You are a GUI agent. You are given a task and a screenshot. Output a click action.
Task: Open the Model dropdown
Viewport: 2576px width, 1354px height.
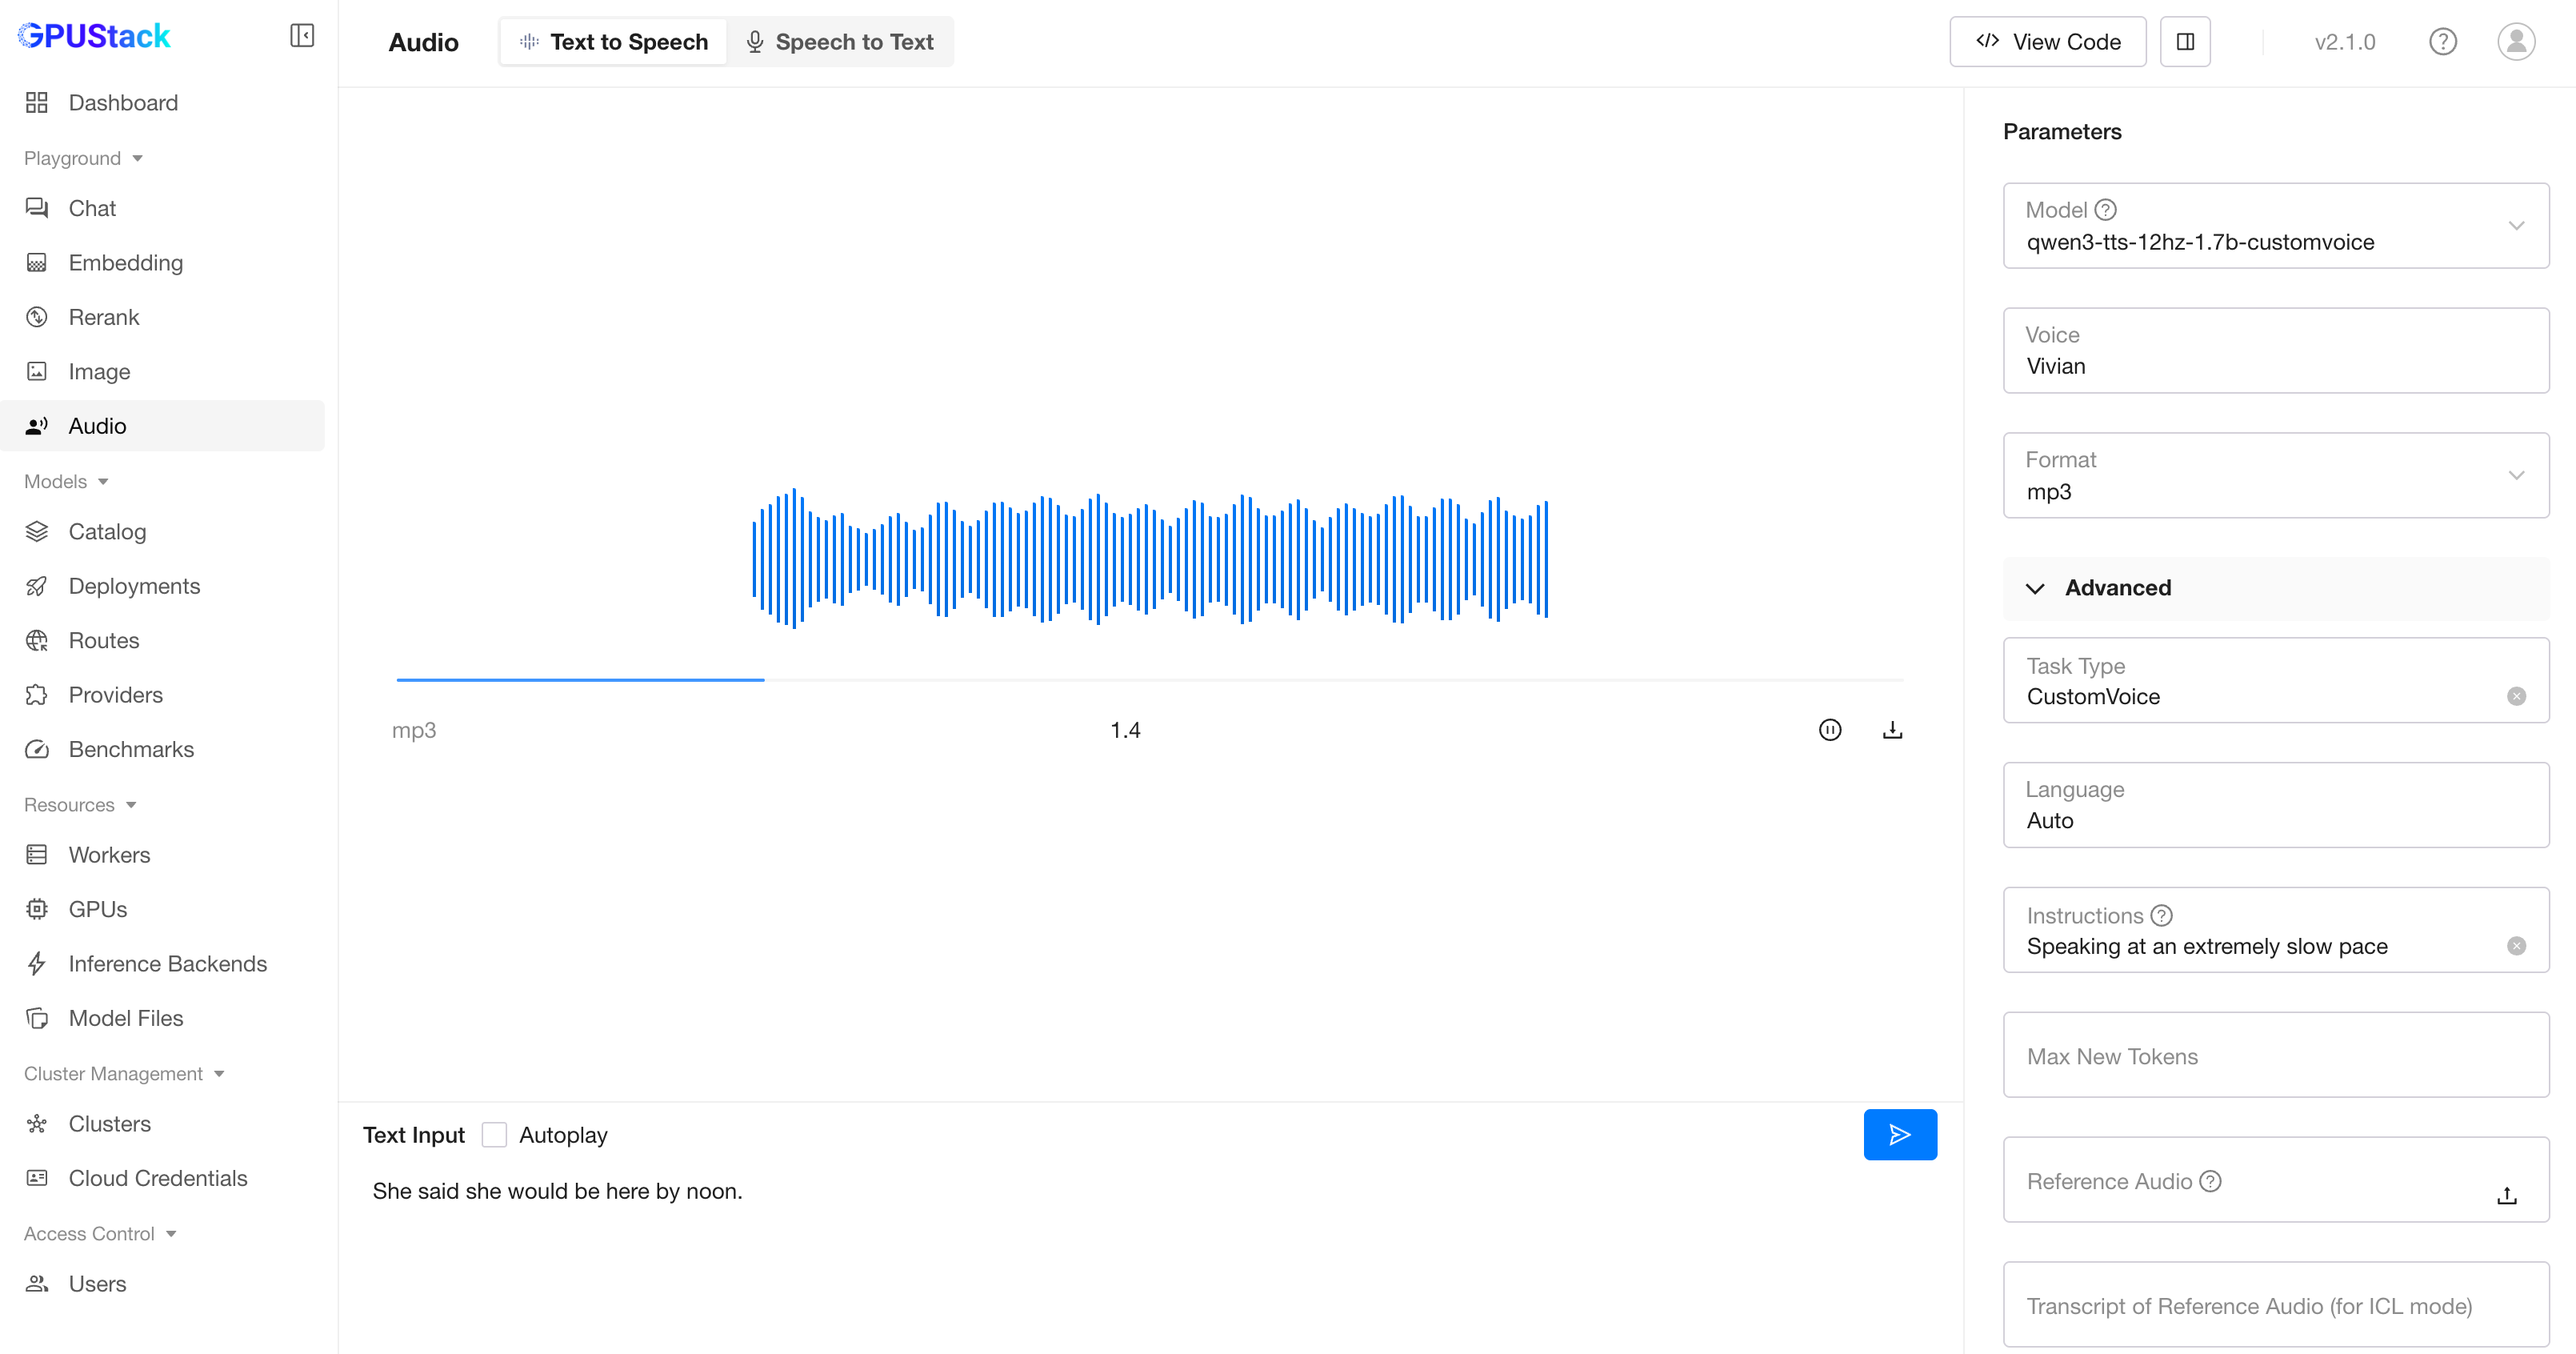(x=2275, y=226)
